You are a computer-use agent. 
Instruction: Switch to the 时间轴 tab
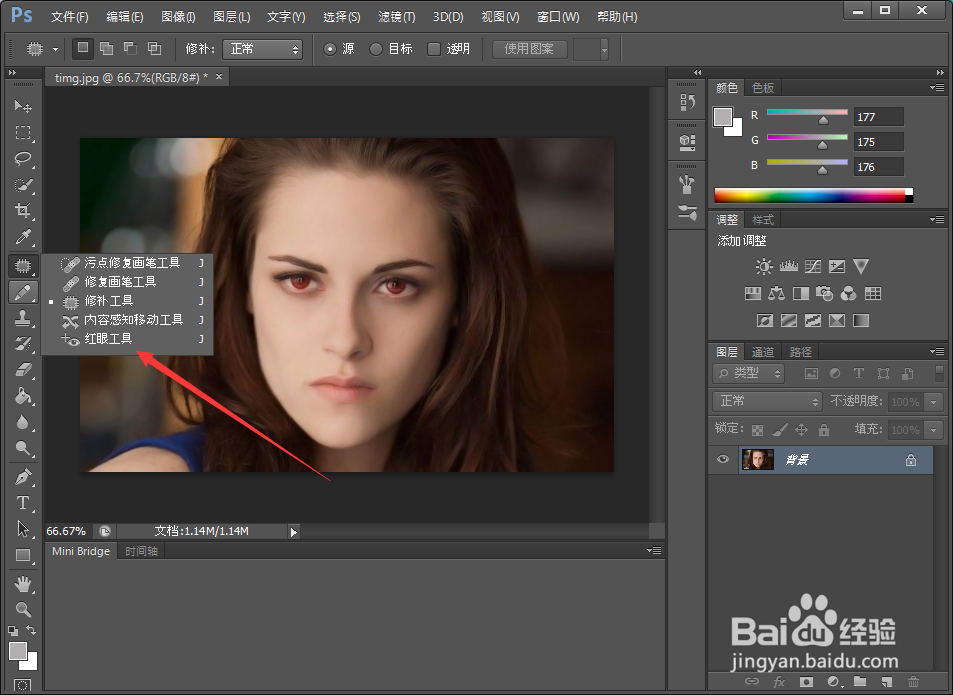click(141, 551)
